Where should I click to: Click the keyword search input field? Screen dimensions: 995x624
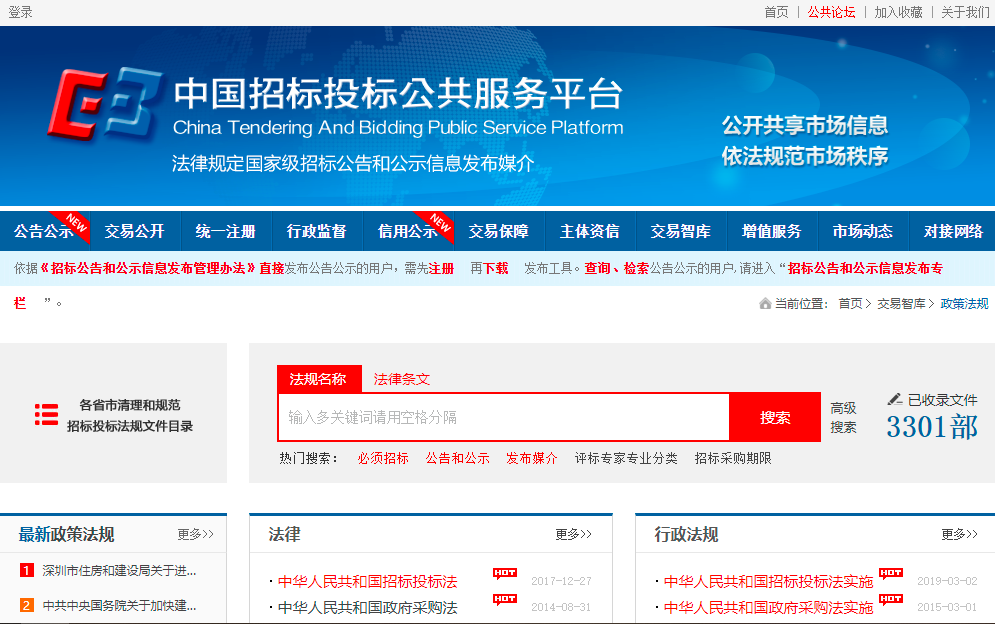pos(504,418)
